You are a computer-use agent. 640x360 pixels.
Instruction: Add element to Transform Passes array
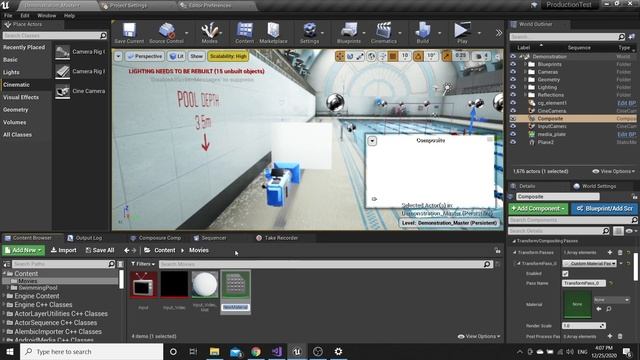pyautogui.click(x=610, y=253)
